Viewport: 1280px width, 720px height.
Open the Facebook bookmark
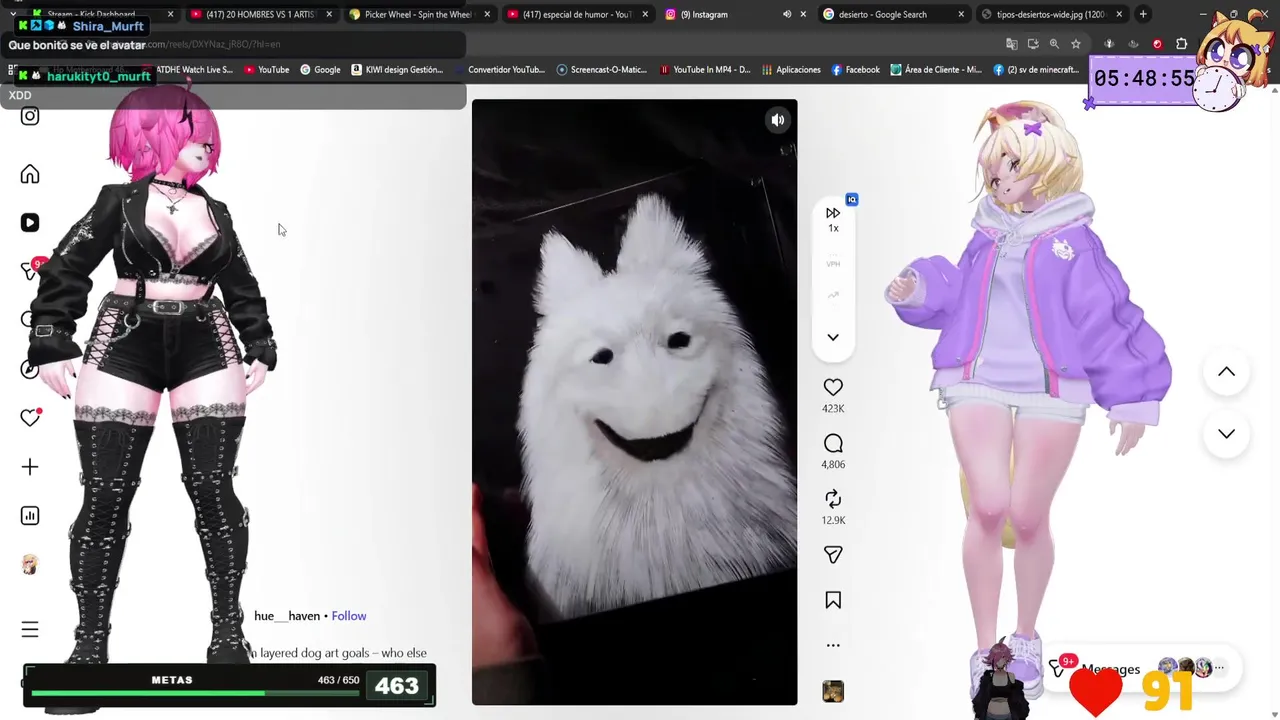[855, 70]
